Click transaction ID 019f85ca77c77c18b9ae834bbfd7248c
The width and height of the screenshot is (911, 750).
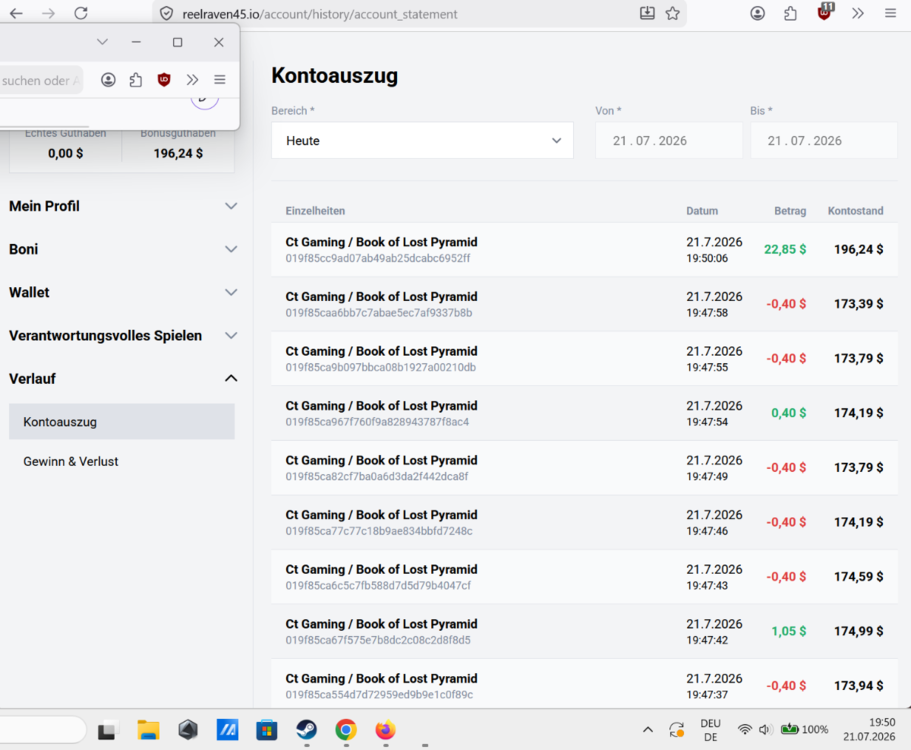tap(379, 531)
